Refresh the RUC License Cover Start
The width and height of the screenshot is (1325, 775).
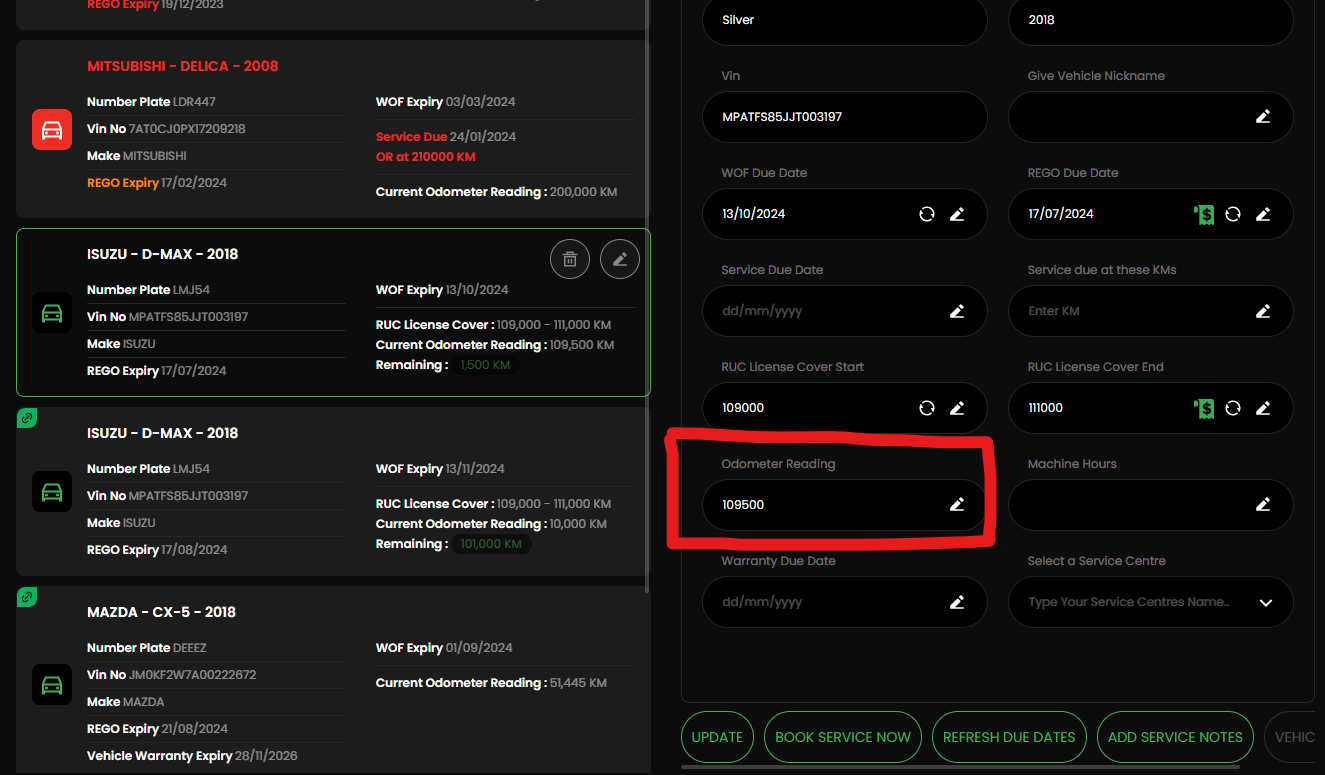(x=927, y=408)
